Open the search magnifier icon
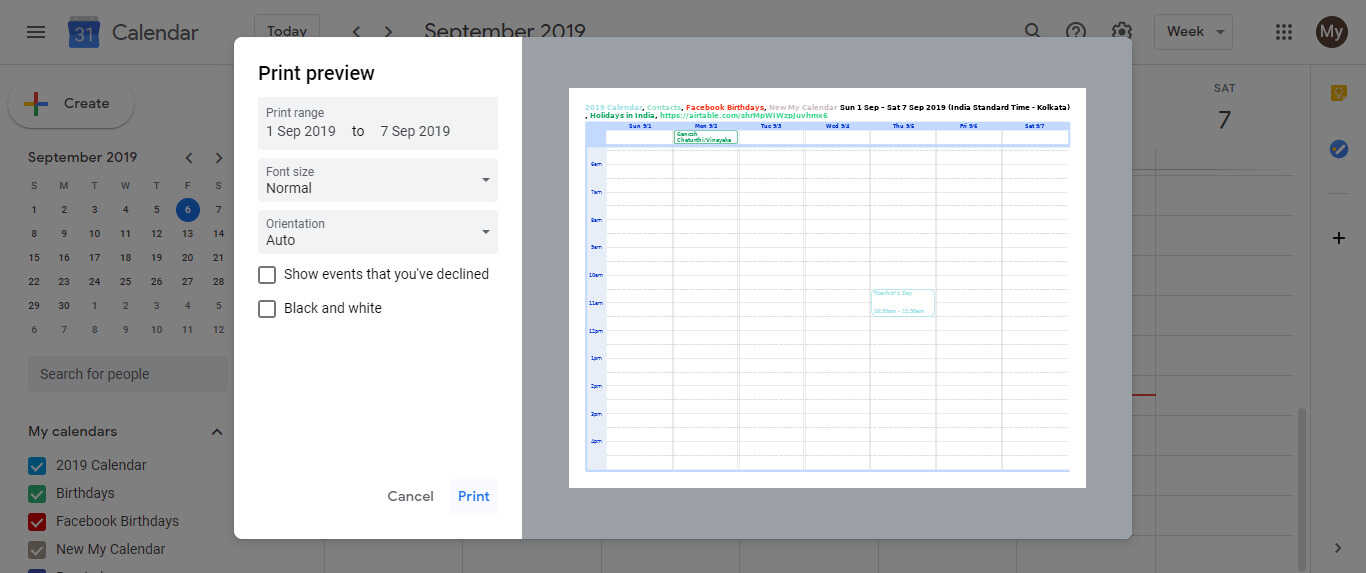 [1032, 32]
